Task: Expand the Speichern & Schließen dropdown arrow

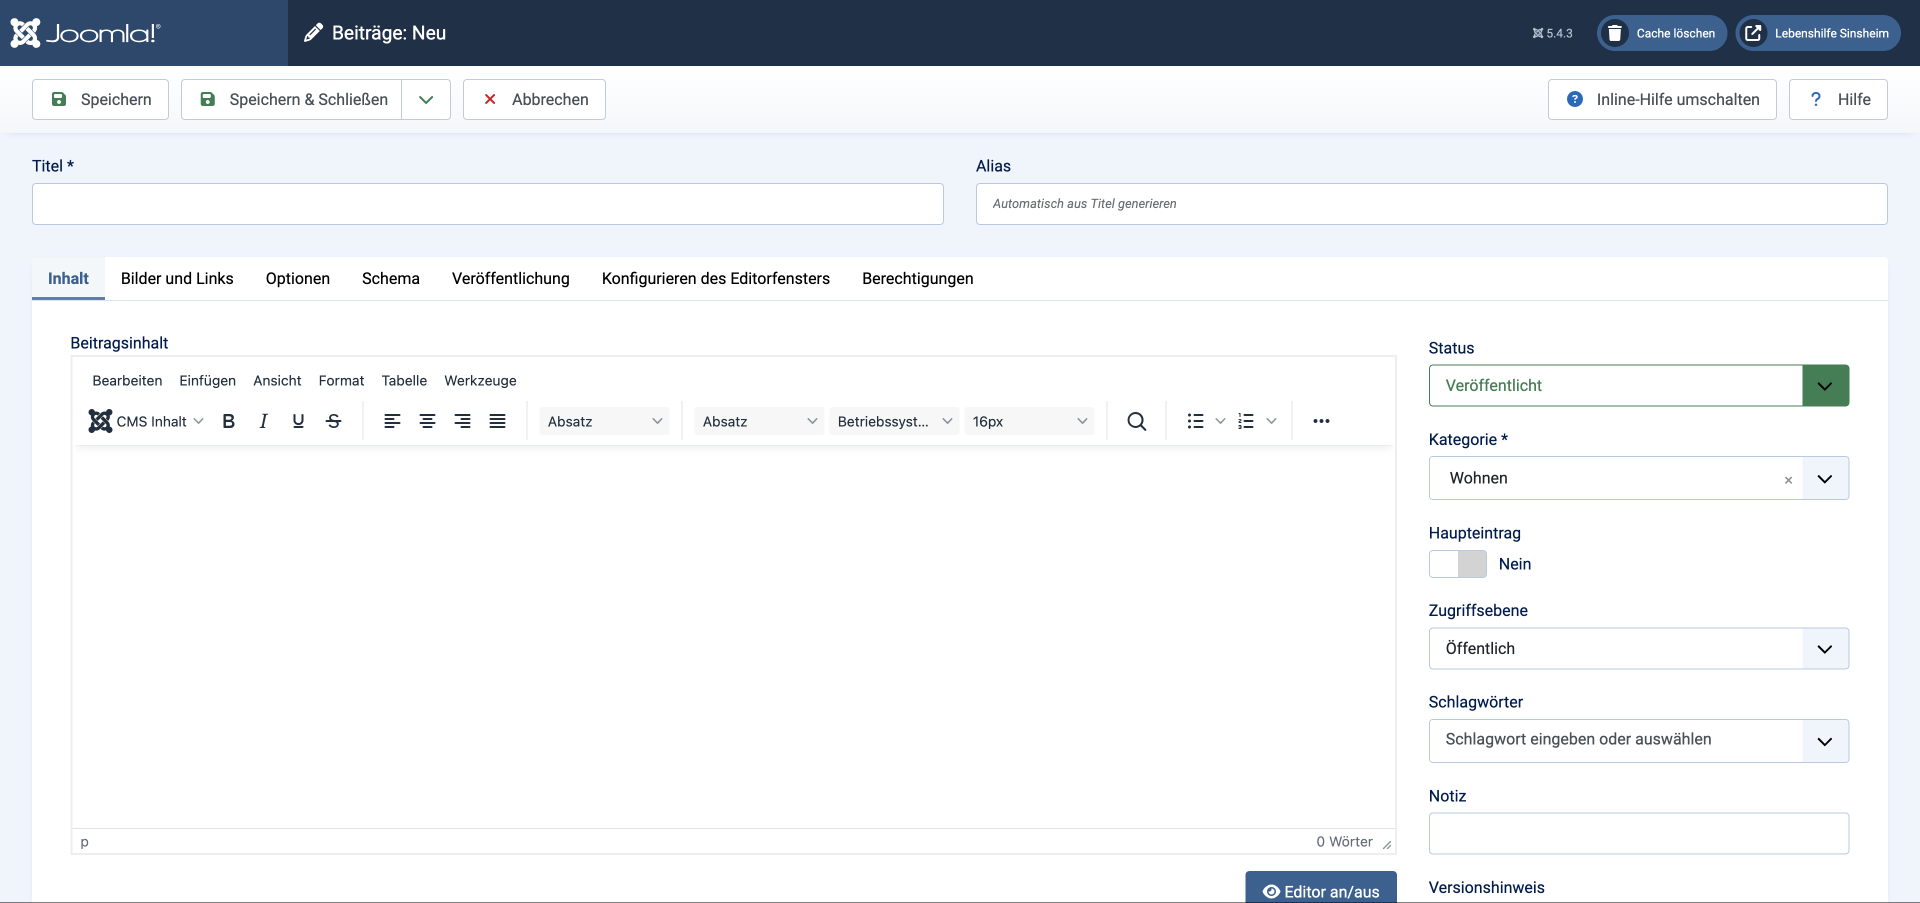Action: pyautogui.click(x=426, y=99)
